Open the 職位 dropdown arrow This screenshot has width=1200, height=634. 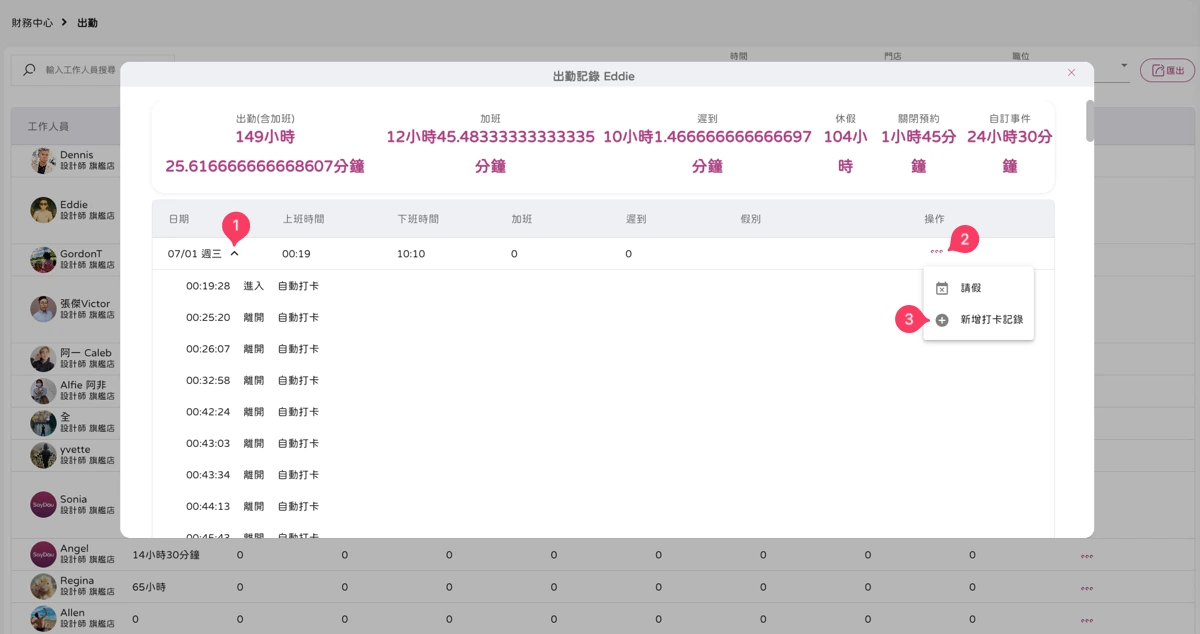[x=1125, y=68]
